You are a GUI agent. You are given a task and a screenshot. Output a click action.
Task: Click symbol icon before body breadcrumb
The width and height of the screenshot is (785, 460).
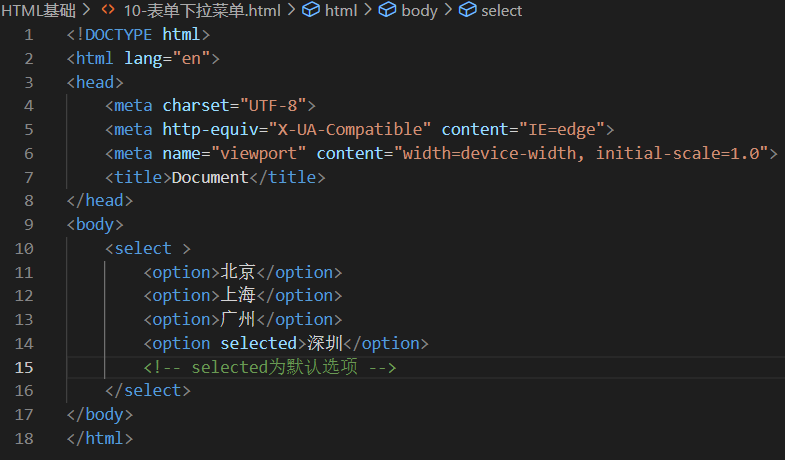(x=388, y=11)
